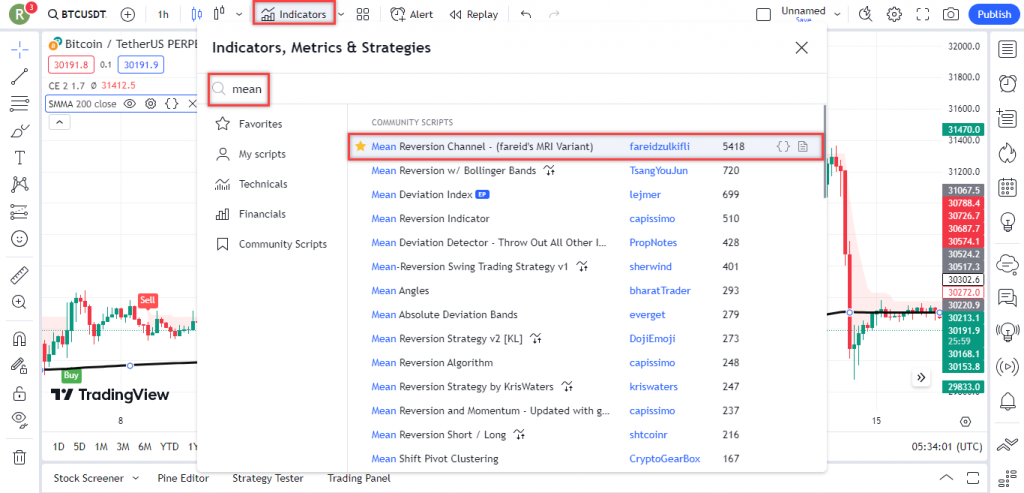Select the zoom in tool
Screen dimensions: 1024x493
pos(20,302)
